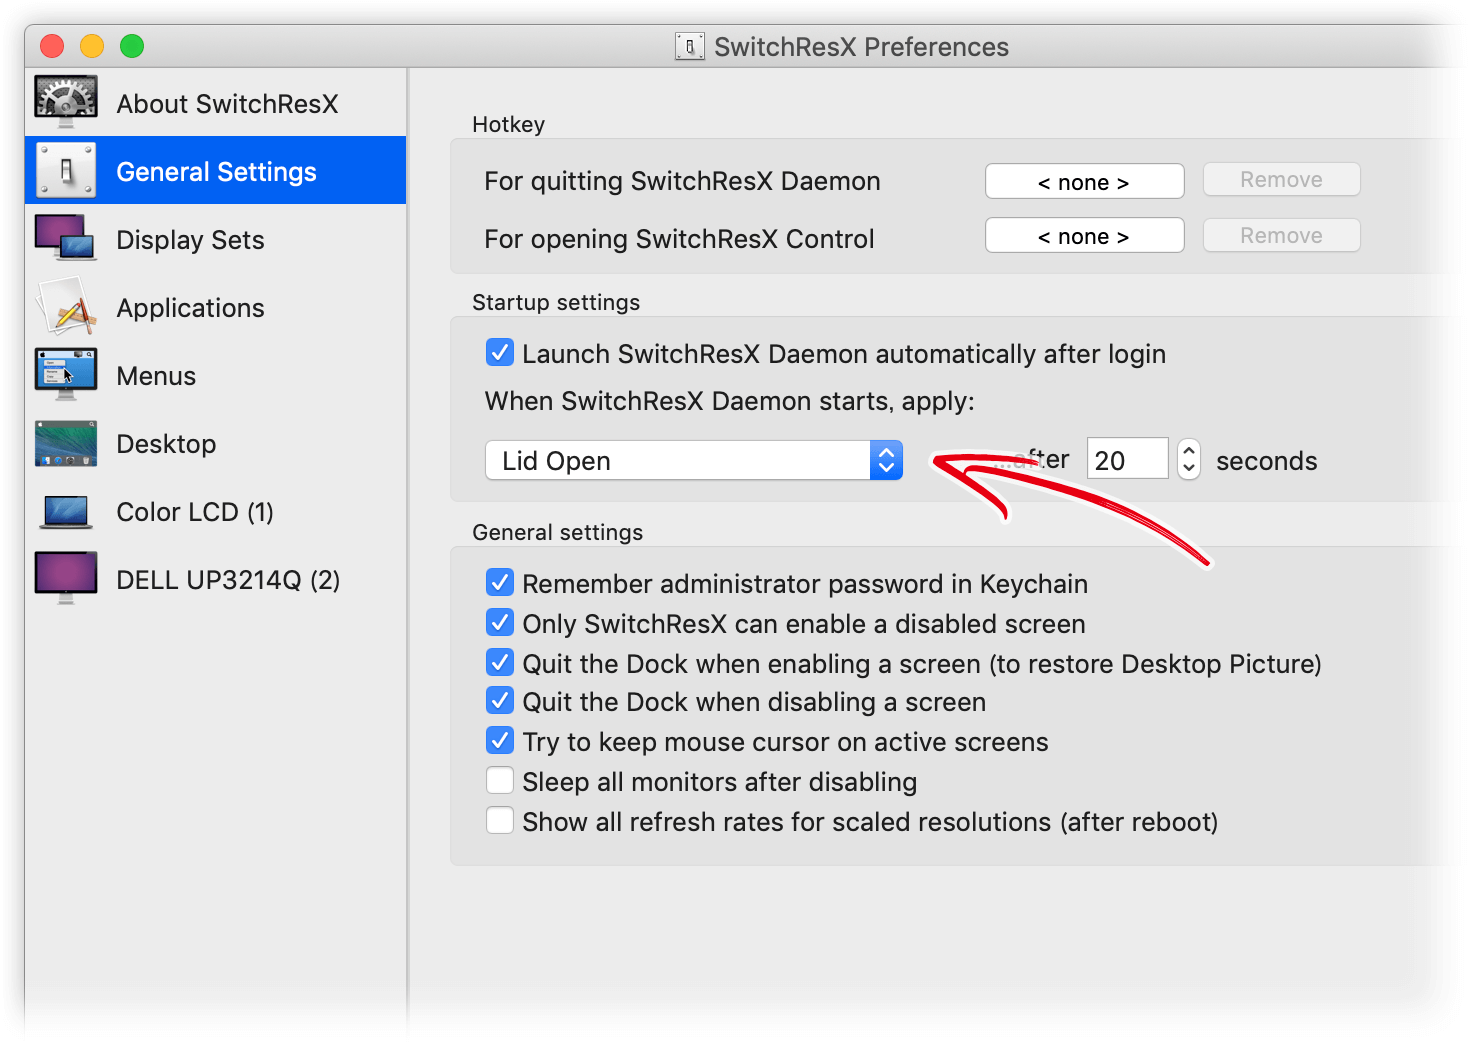This screenshot has height=1044, width=1471.
Task: Open the Display Sets monitors icon
Action: 66,238
